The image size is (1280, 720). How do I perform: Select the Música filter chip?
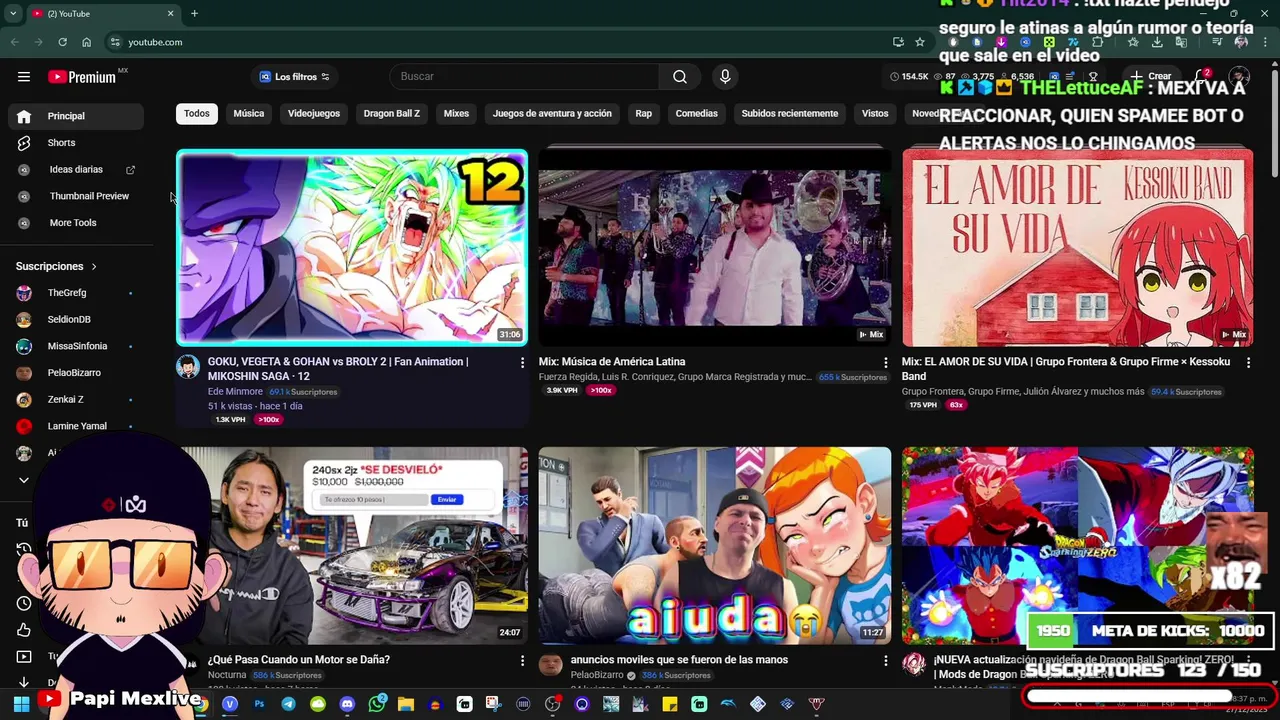tap(249, 113)
